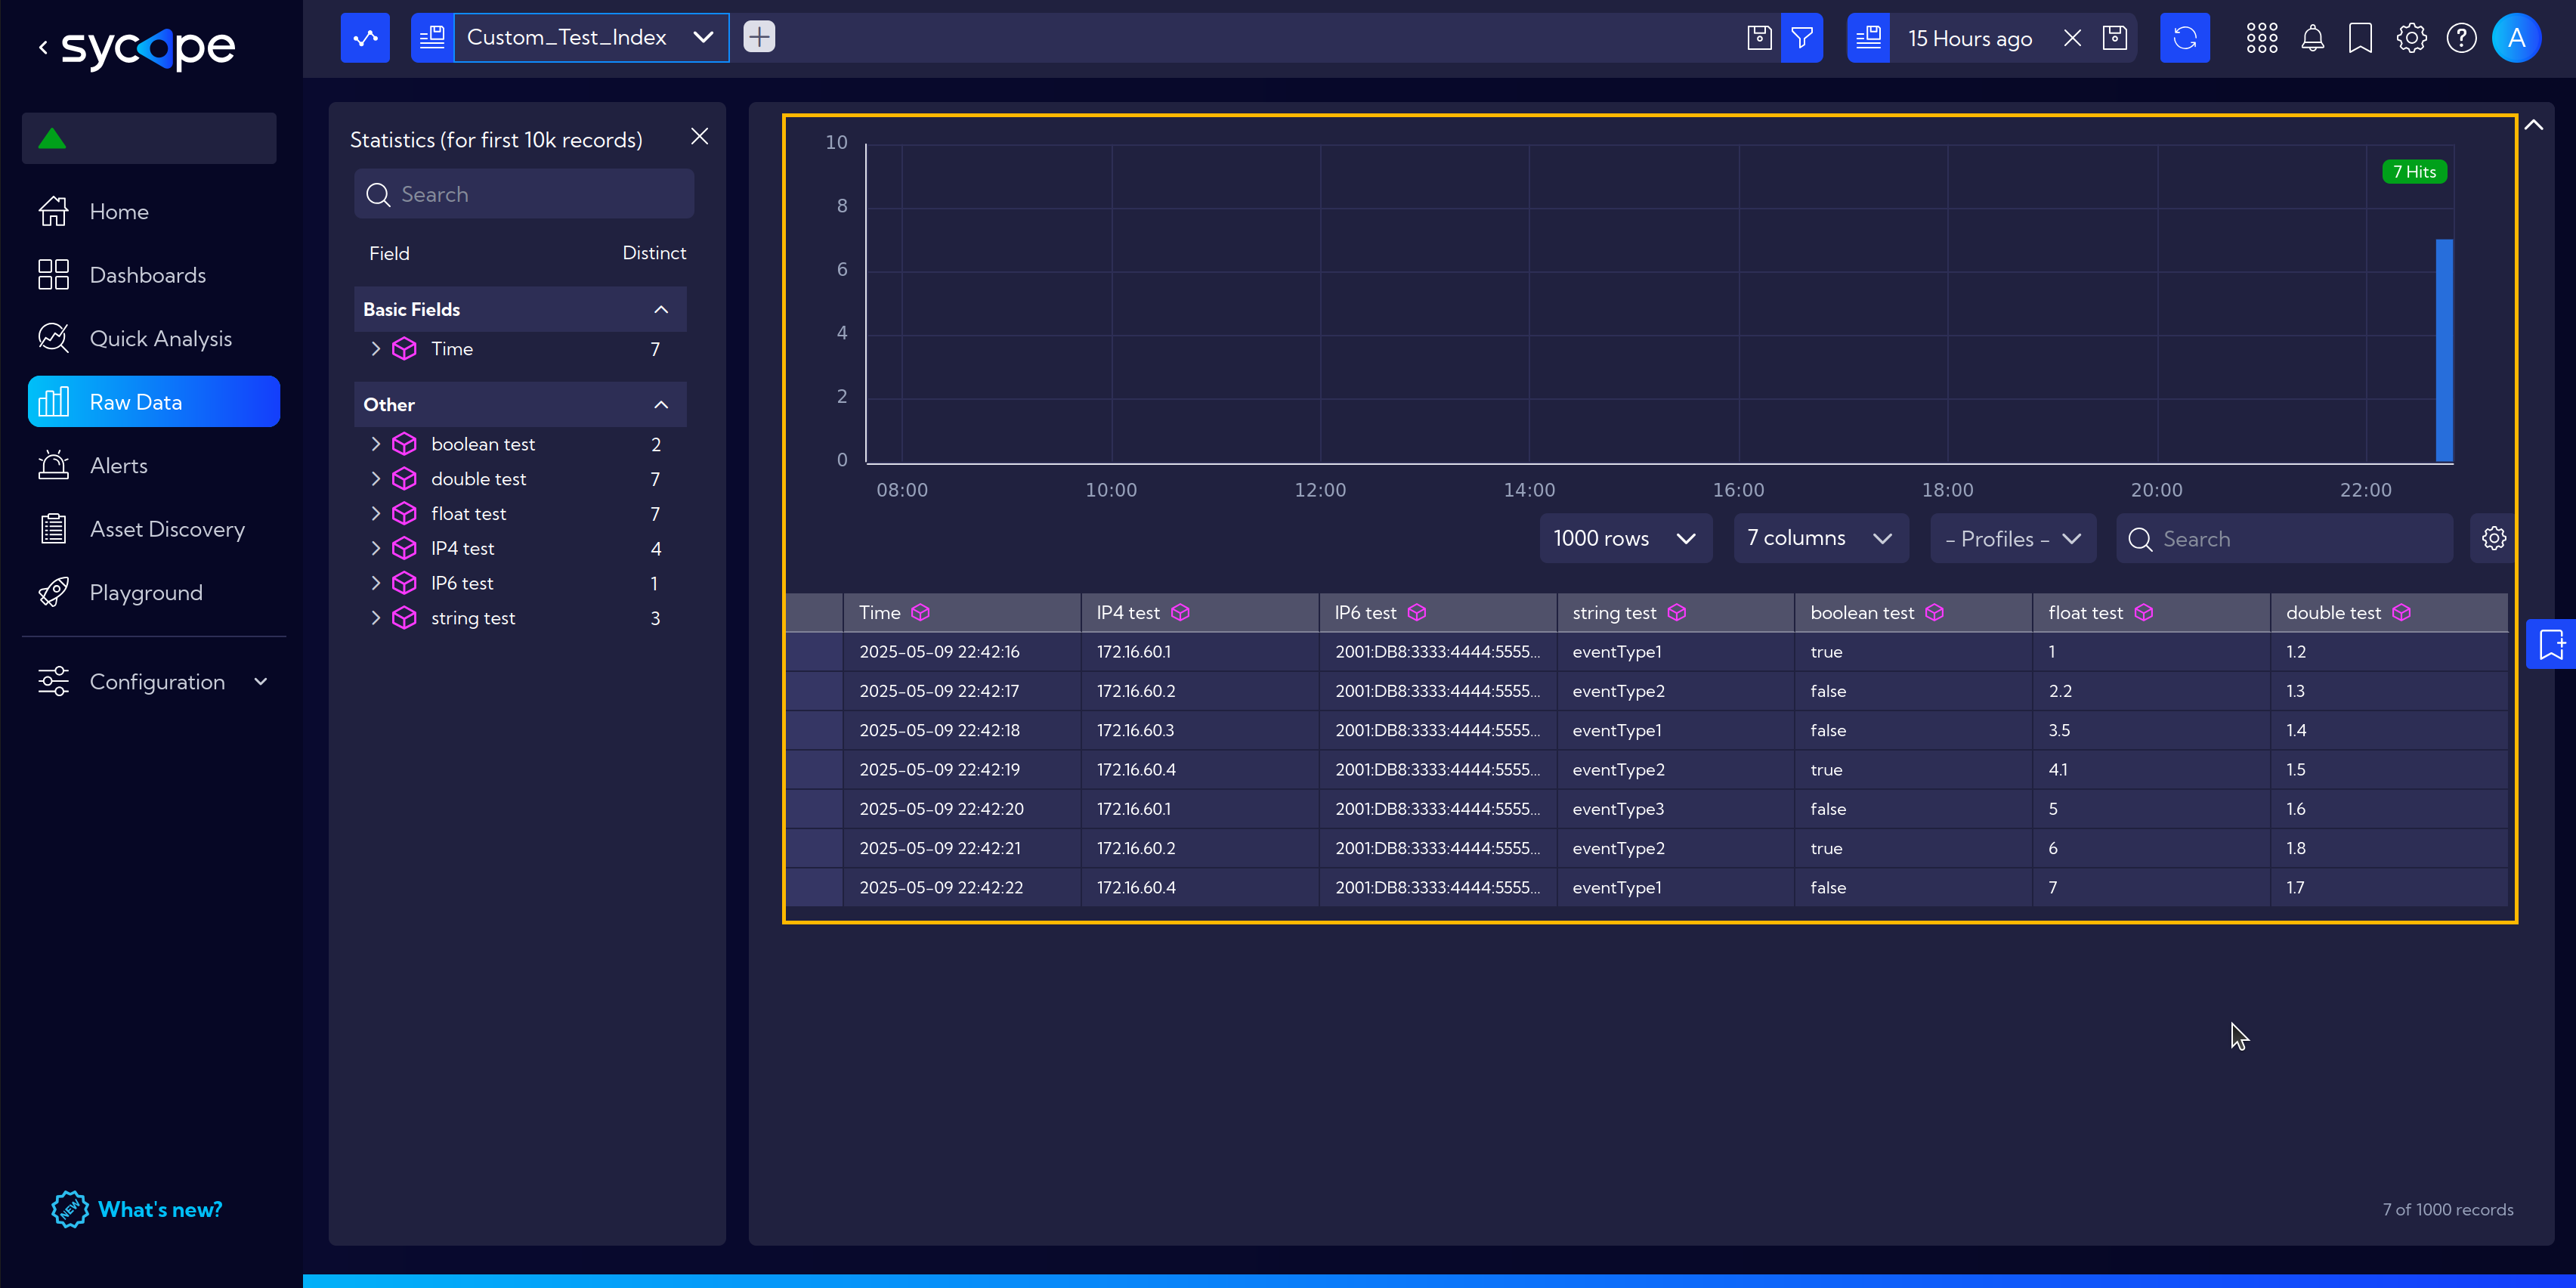2576x1288 pixels.
Task: Open the help question mark
Action: (2461, 38)
